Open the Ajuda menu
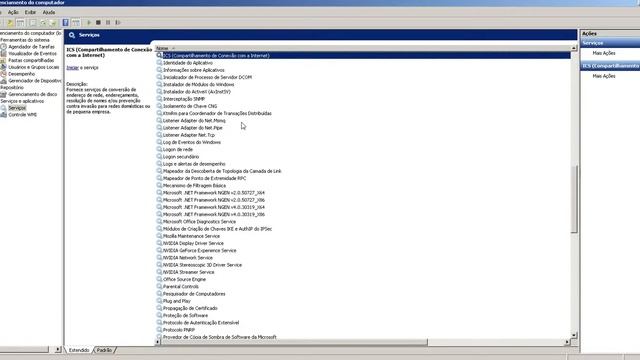Screen dimensions: 640x360 [49, 12]
